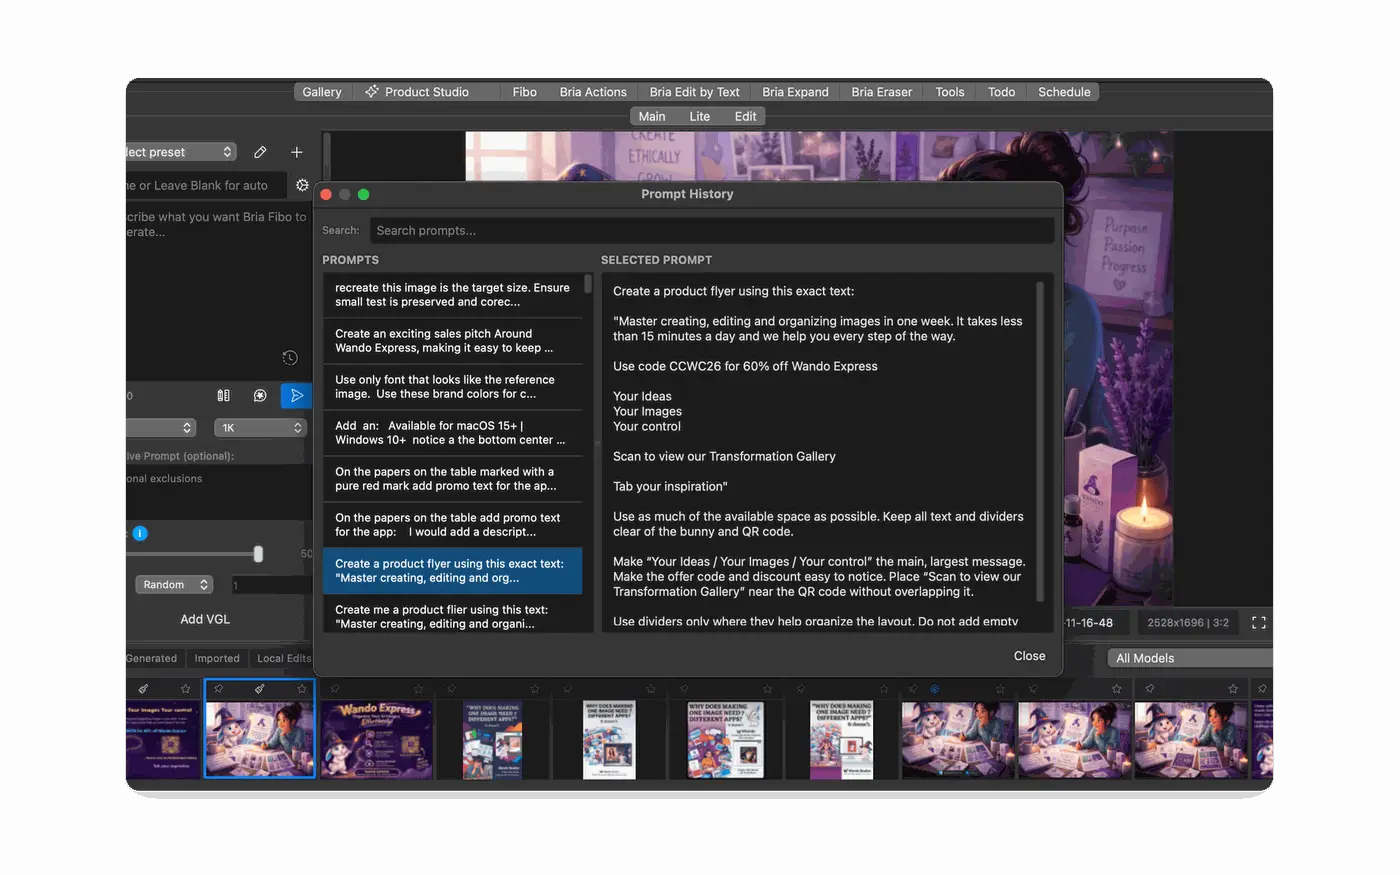
Task: Toggle fullscreen icon next to 3:2 ratio
Action: click(x=1259, y=622)
